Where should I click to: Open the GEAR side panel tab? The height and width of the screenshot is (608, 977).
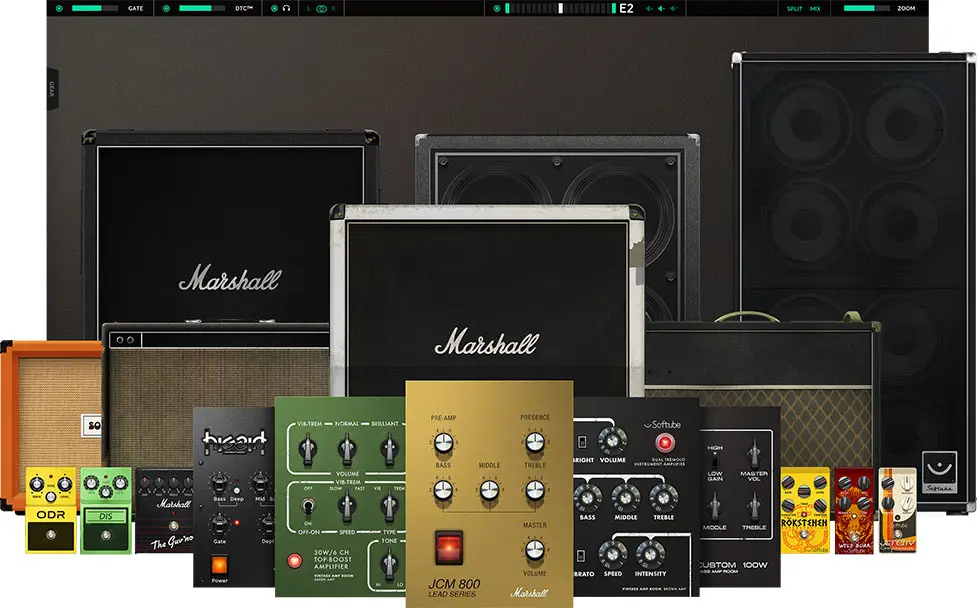tap(52, 90)
